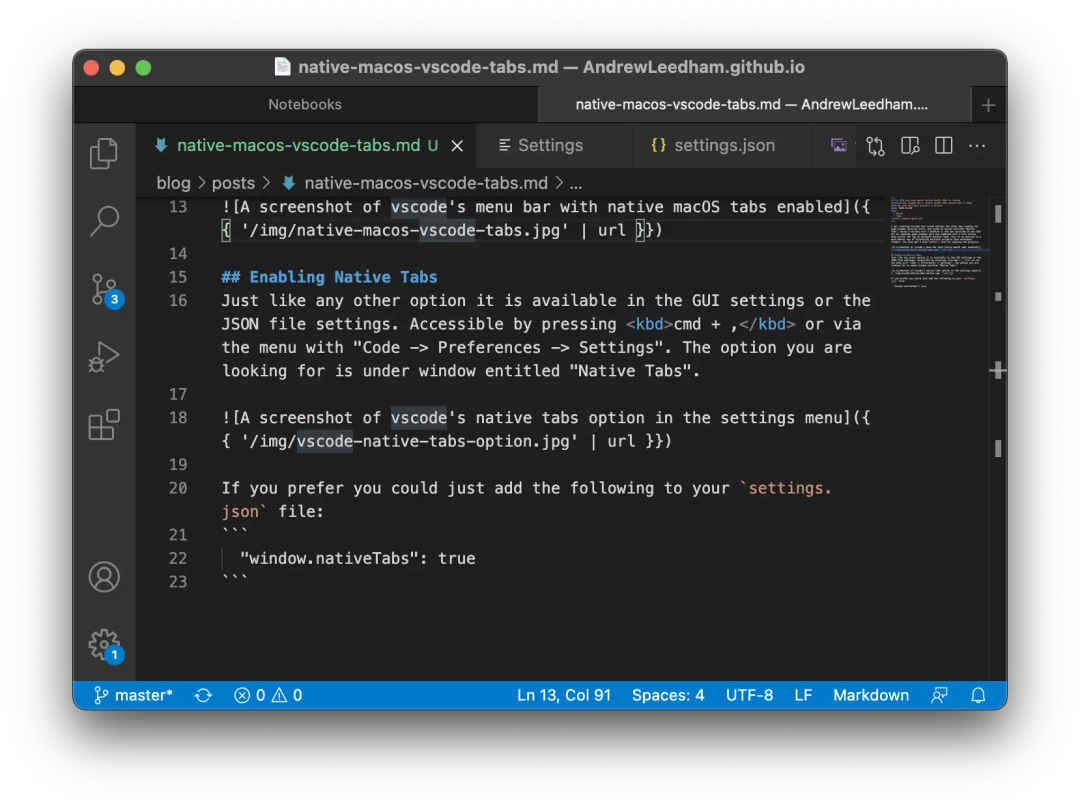The width and height of the screenshot is (1080, 806).
Task: Change indentation via Spaces: 4
Action: tap(668, 695)
